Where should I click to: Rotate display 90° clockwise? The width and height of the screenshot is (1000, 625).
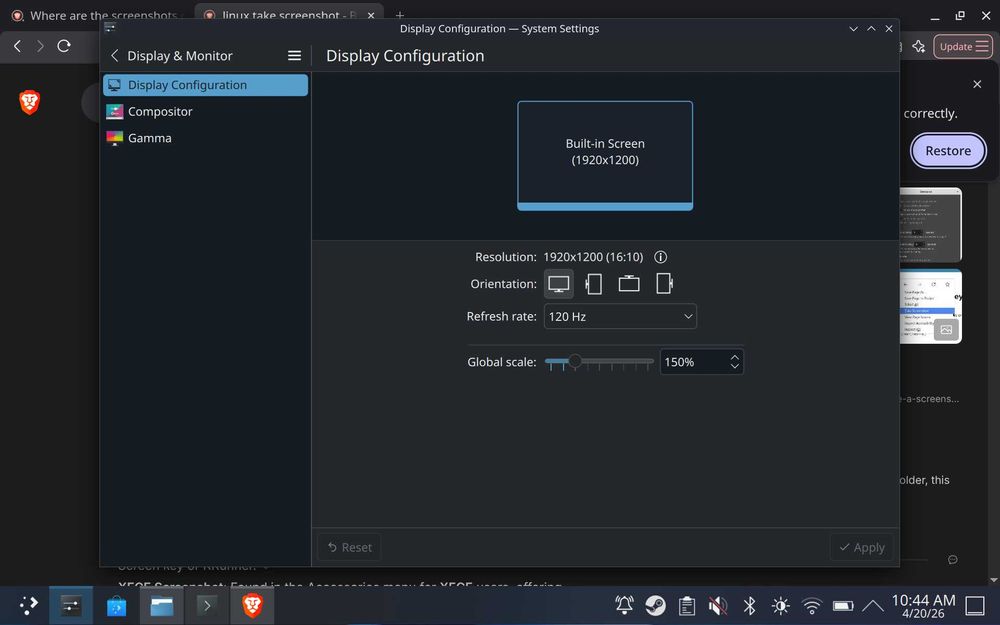[664, 284]
